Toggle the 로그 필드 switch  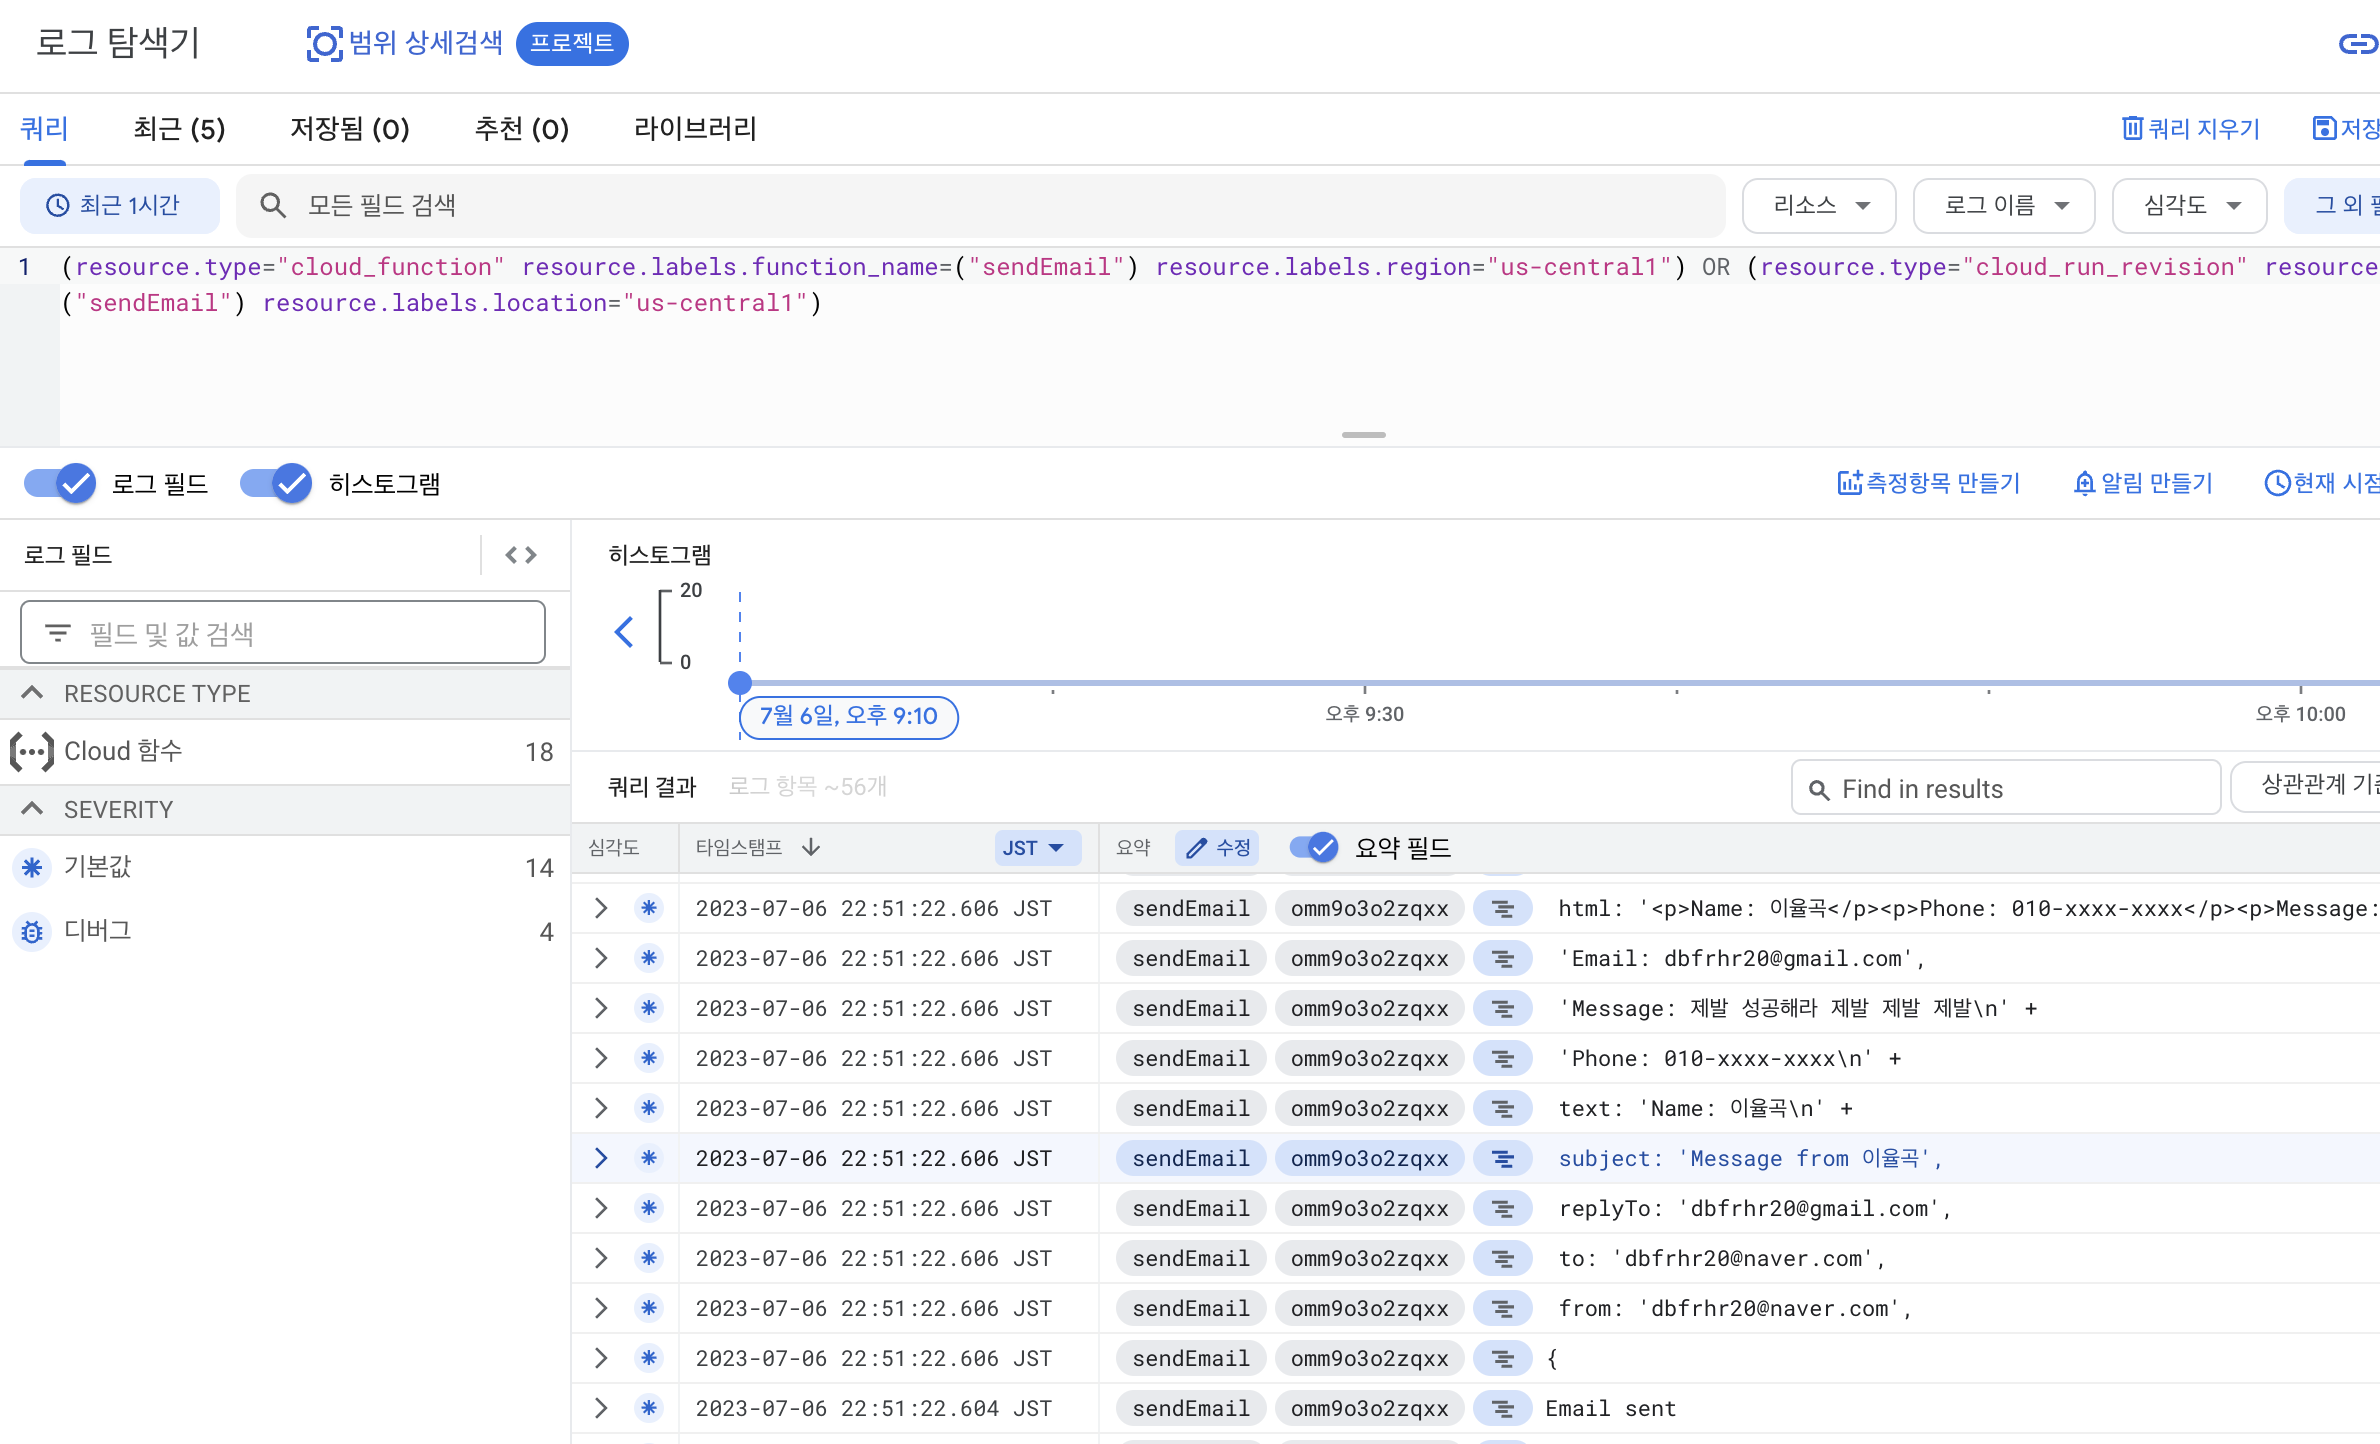61,484
